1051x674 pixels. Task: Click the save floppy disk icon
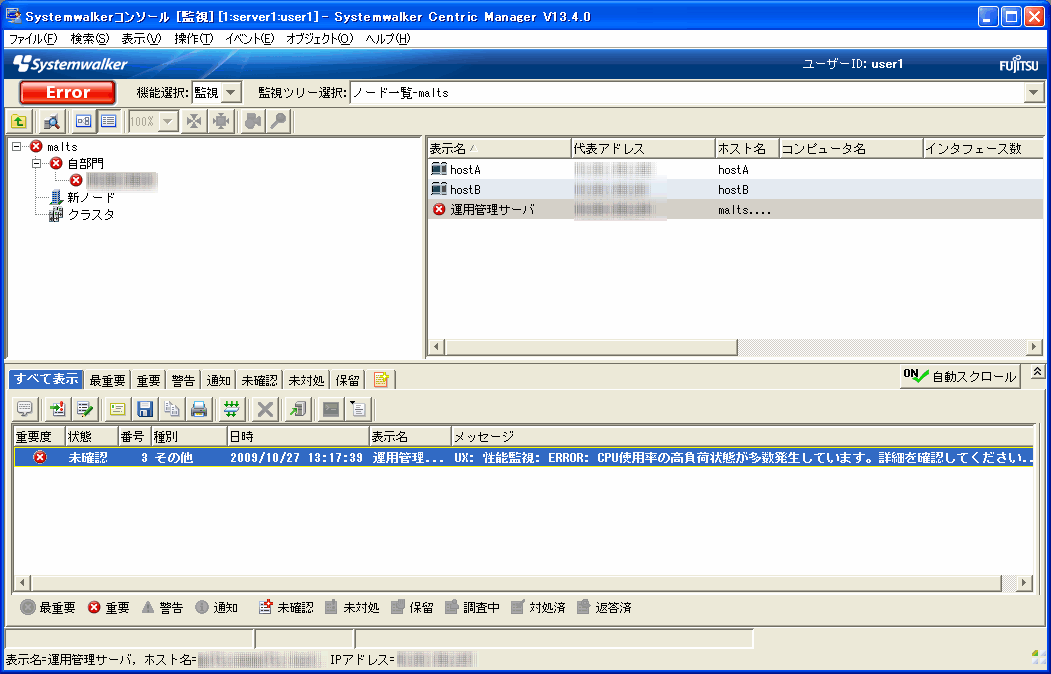point(145,408)
